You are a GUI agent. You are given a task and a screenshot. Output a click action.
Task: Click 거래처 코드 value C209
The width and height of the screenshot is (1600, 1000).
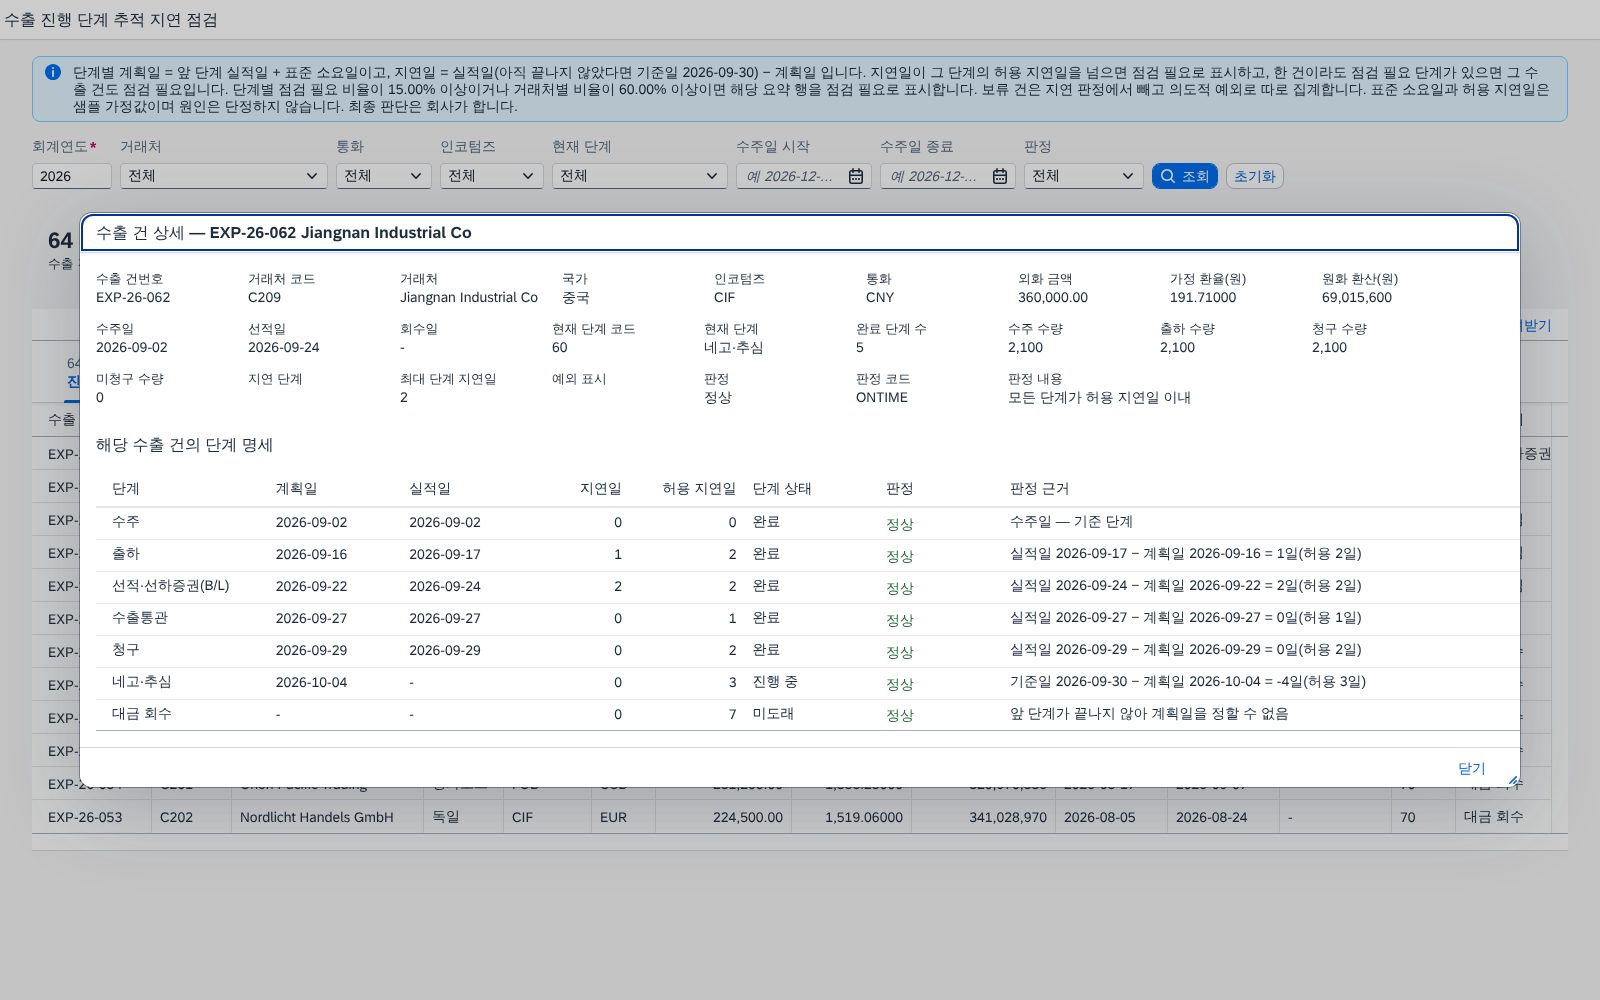[264, 297]
